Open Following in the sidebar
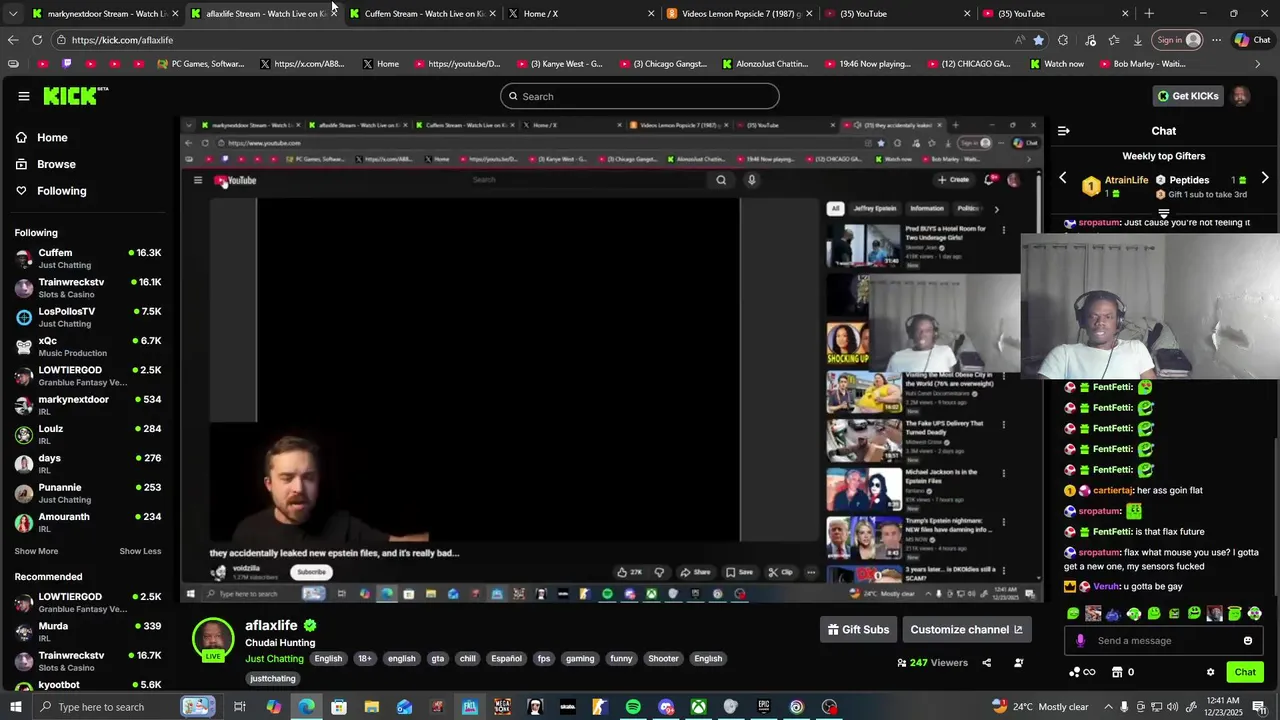Screen dimensions: 1280x720 [x=61, y=191]
